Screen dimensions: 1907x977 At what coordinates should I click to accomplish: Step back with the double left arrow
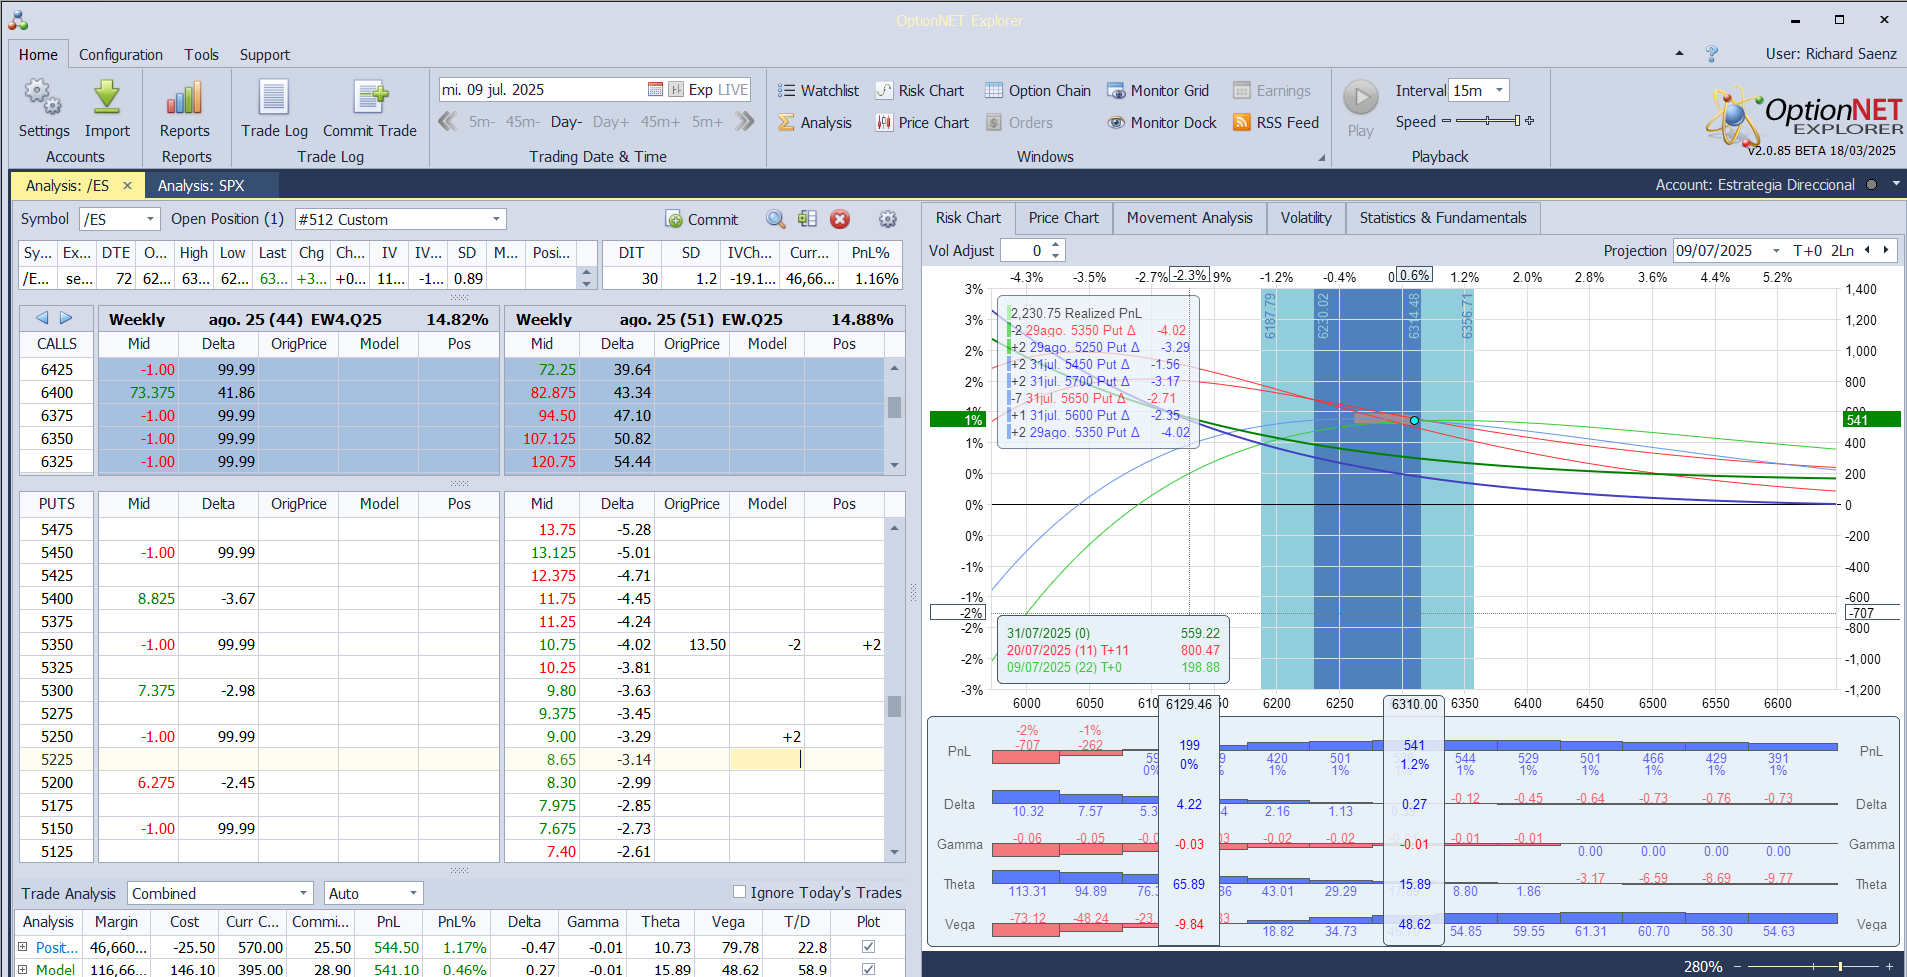[448, 122]
